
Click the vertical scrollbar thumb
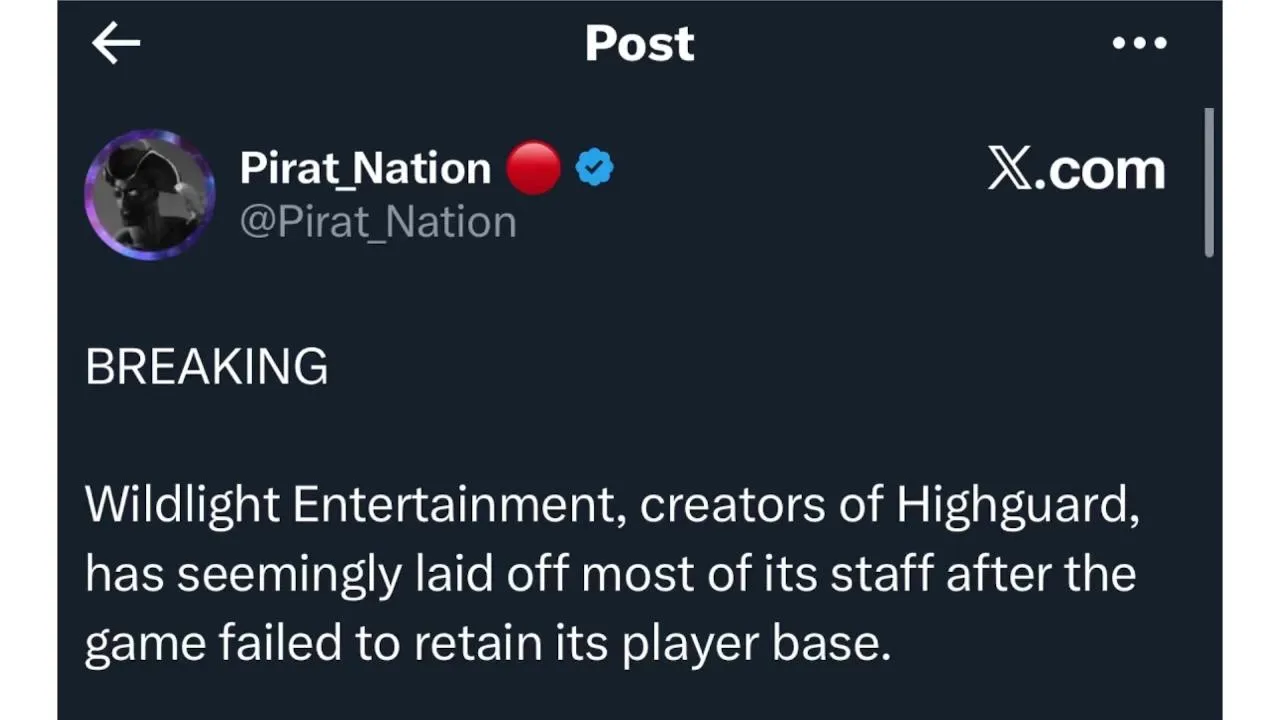[x=1208, y=182]
